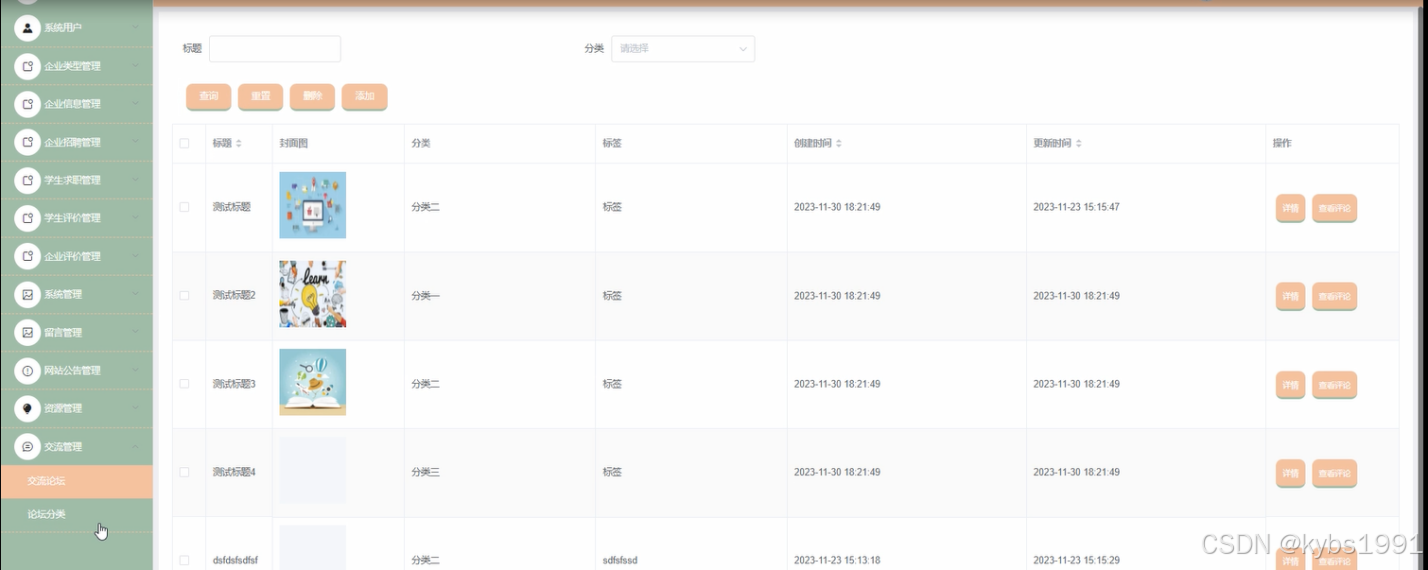Check the row checkbox for 测试标题

184,207
